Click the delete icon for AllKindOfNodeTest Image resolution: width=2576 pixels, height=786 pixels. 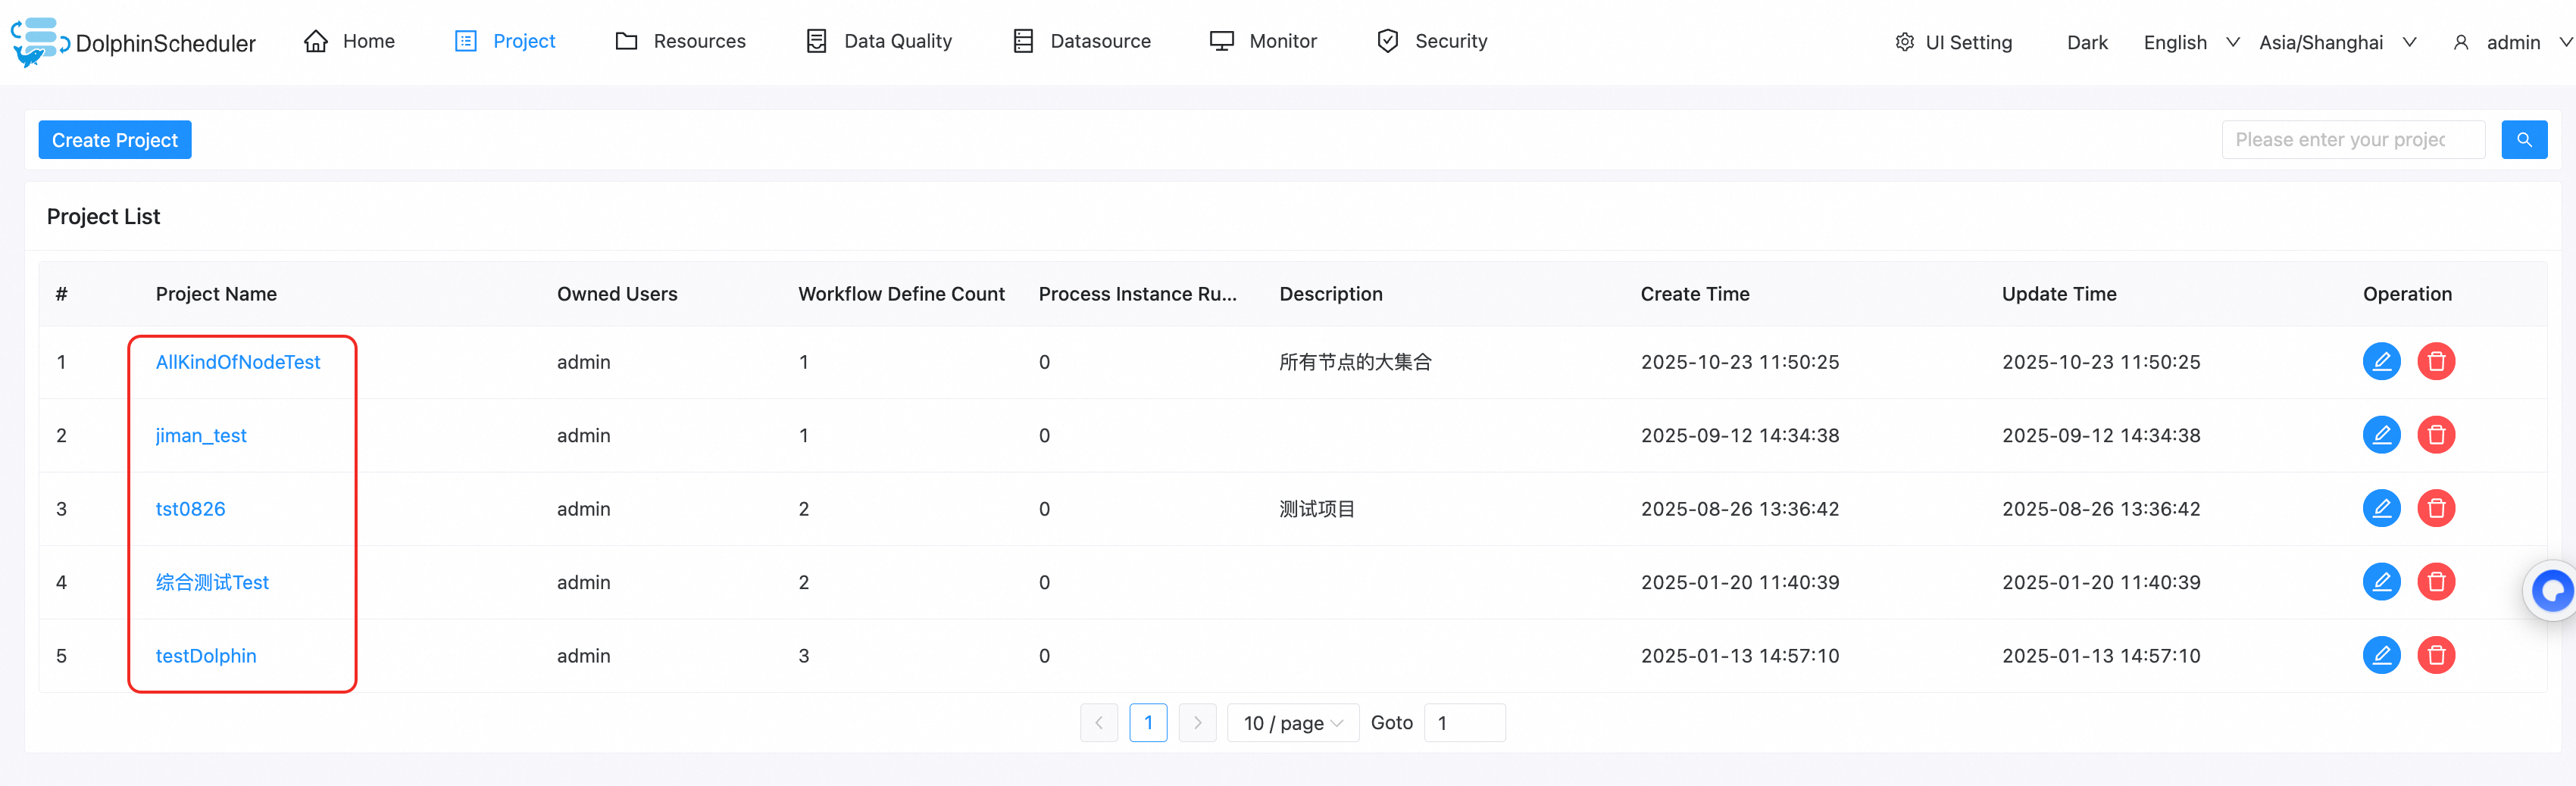(x=2436, y=361)
